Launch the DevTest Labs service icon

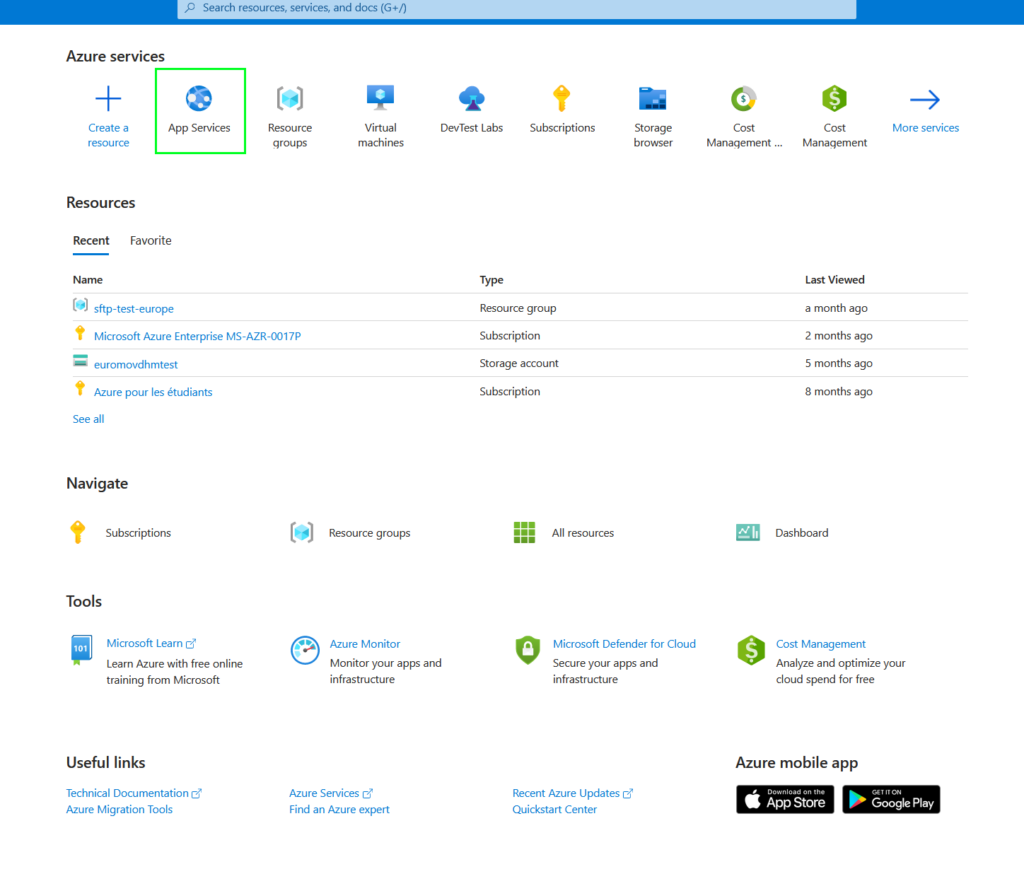pos(472,99)
